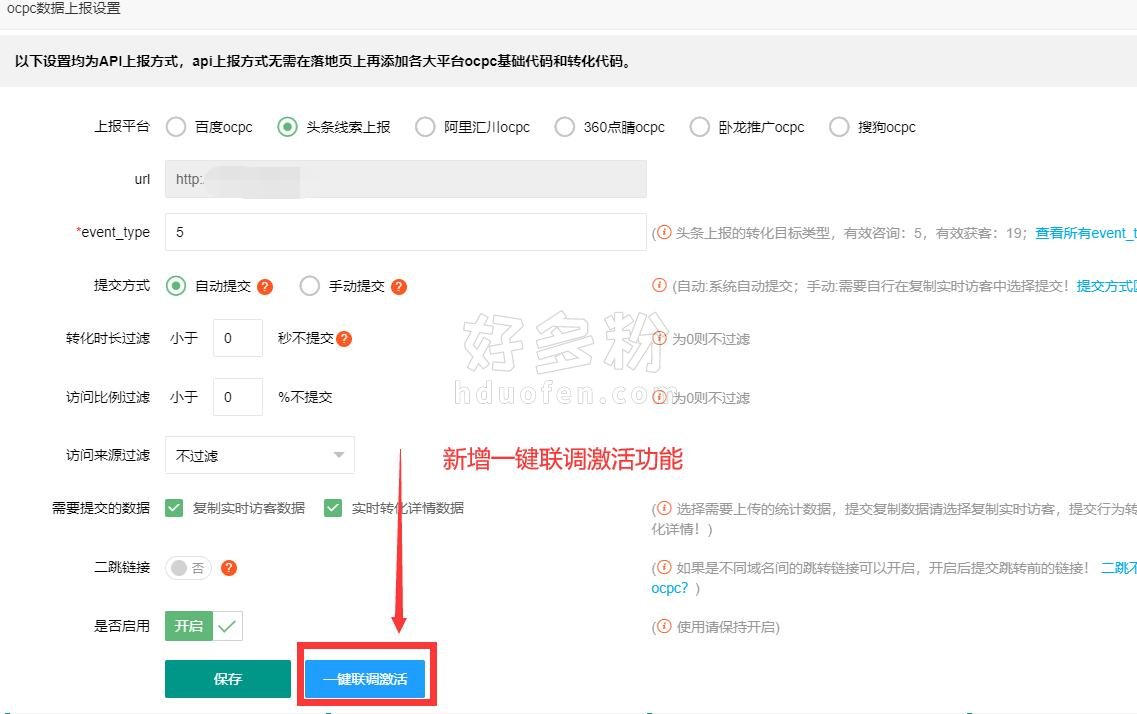Select 阿里汇川ocpc radio option
Viewport: 1137px width, 714px height.
[425, 127]
